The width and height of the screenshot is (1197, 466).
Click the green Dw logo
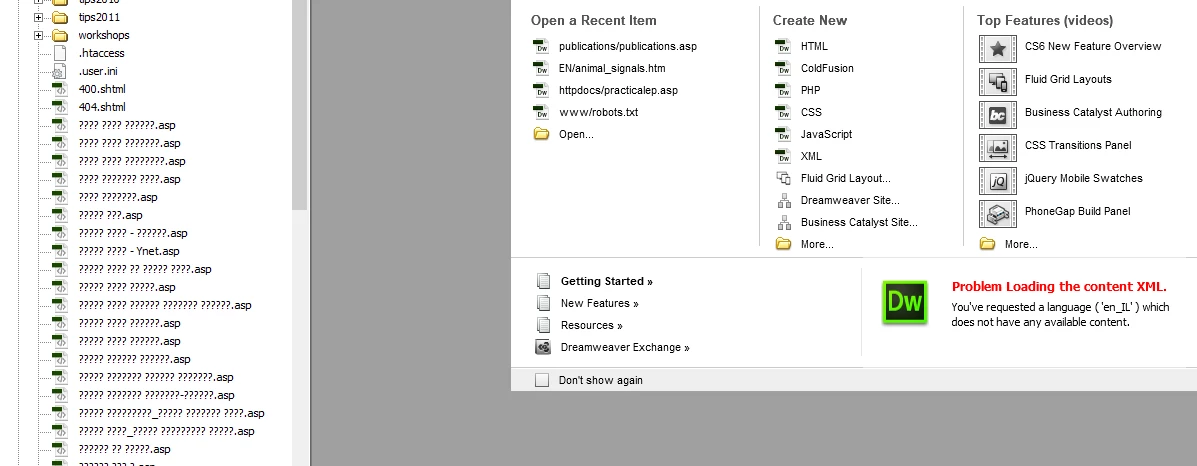(905, 303)
